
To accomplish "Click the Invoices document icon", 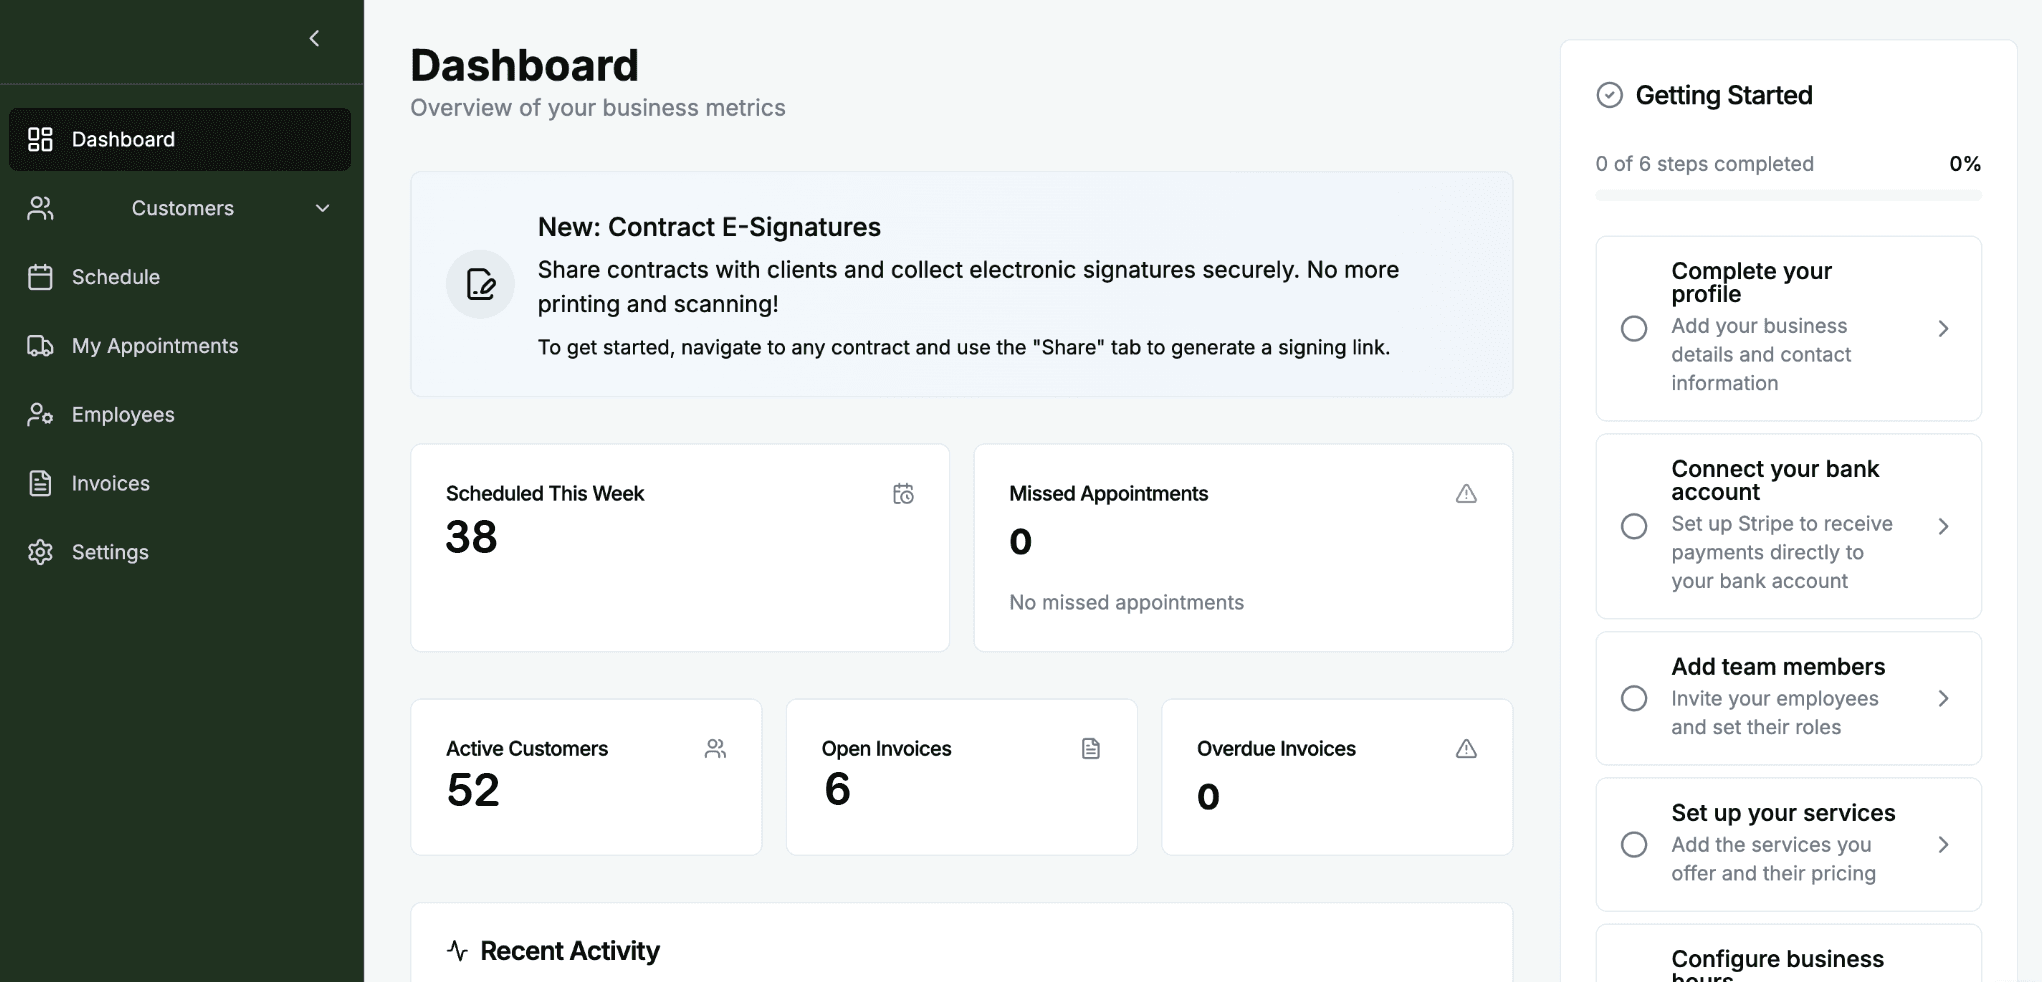I will 40,483.
